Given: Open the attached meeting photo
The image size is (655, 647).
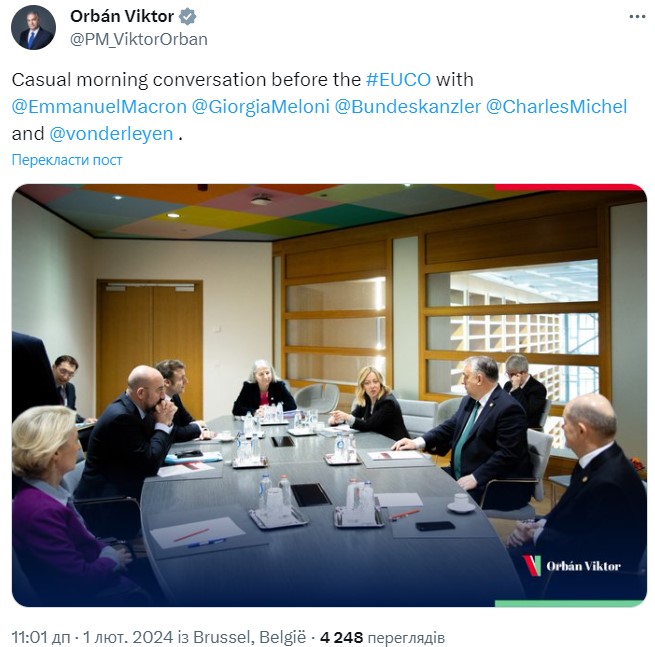Looking at the screenshot, I should [x=300, y=400].
